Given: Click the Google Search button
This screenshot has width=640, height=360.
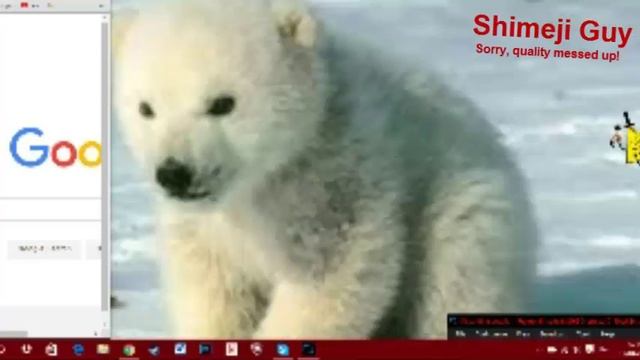Looking at the screenshot, I should click(45, 249).
